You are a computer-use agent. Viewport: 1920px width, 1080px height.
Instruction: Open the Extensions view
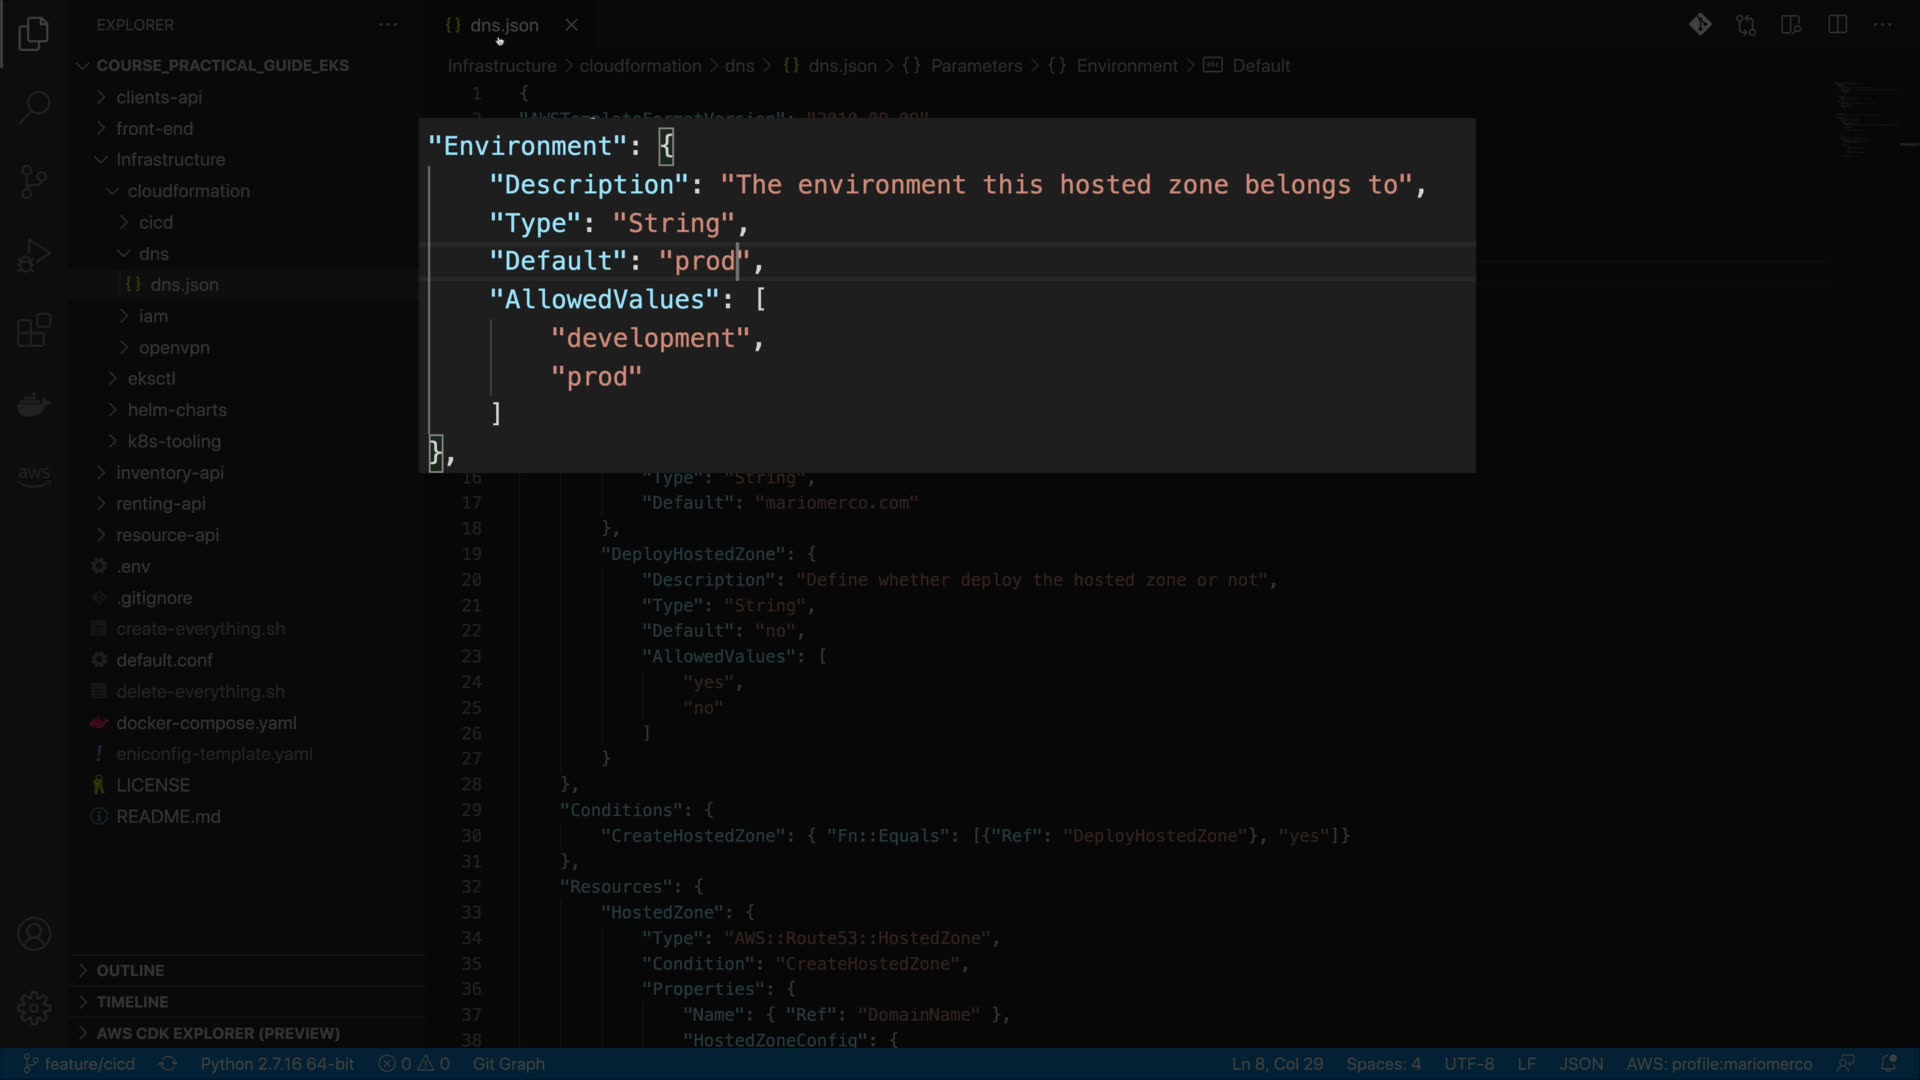pyautogui.click(x=34, y=330)
